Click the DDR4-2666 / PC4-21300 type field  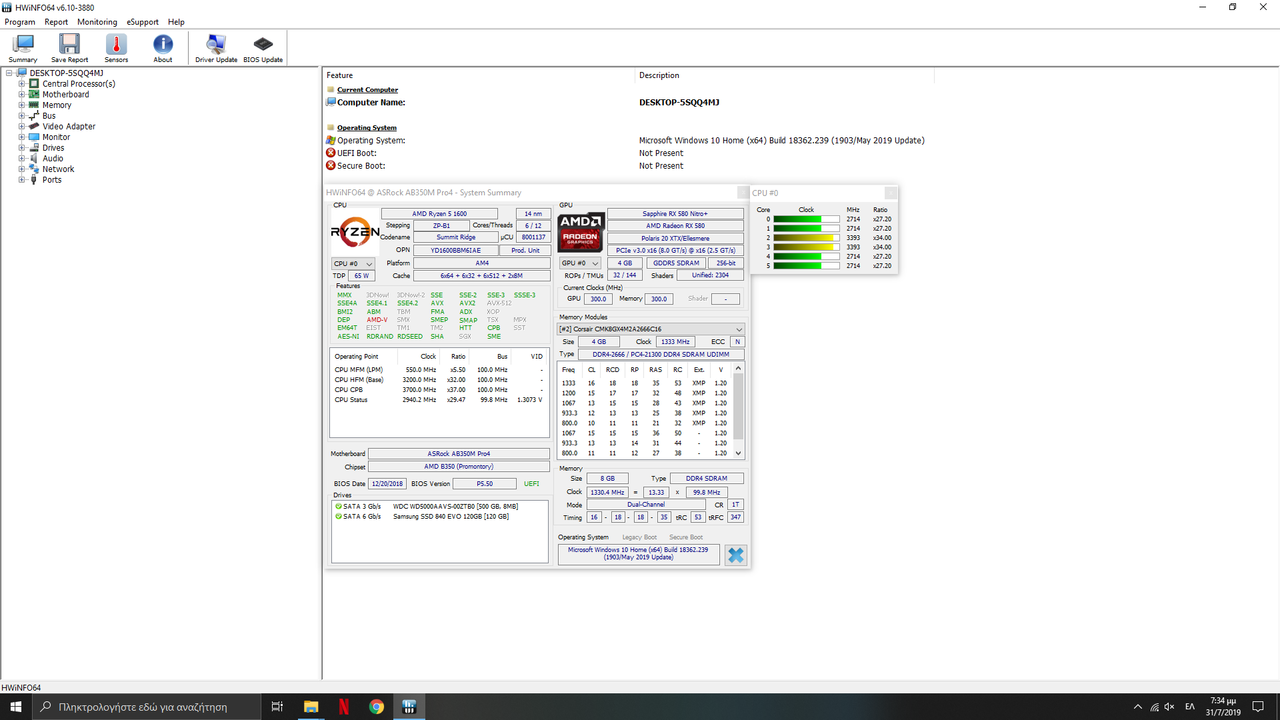click(661, 355)
